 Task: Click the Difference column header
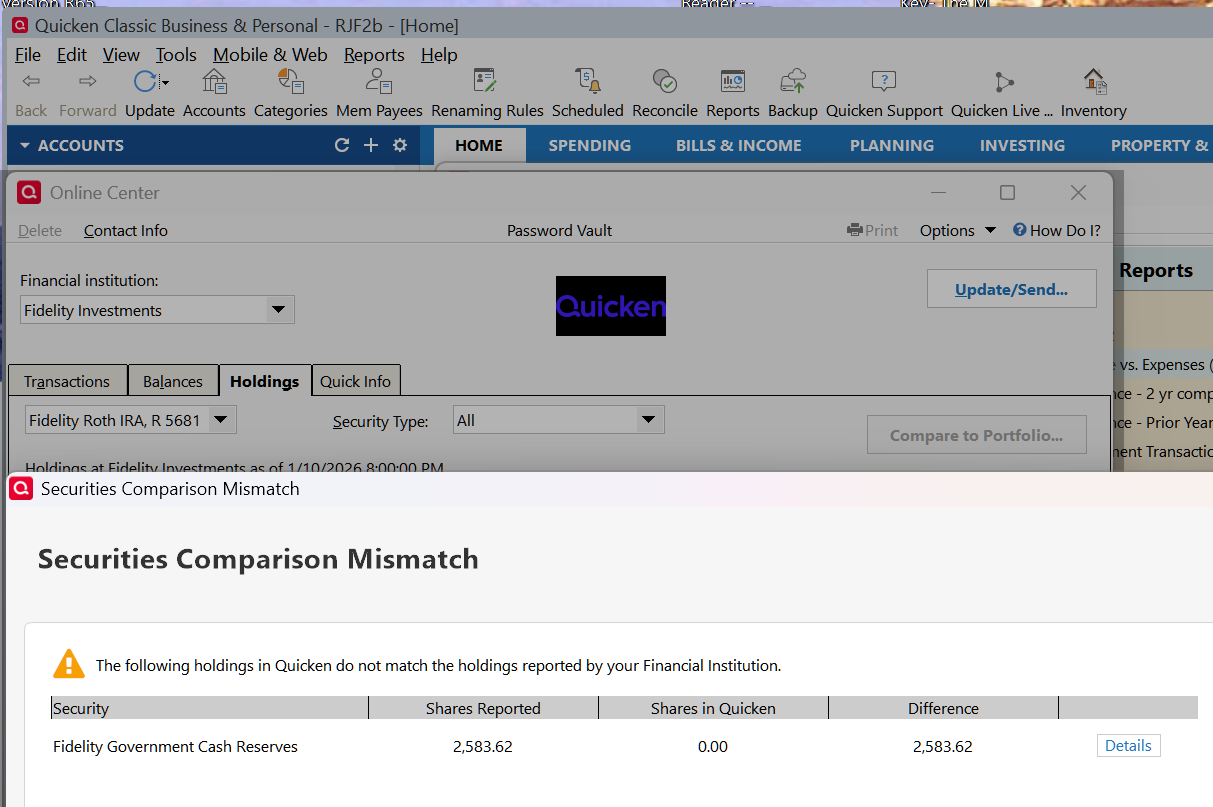point(943,708)
